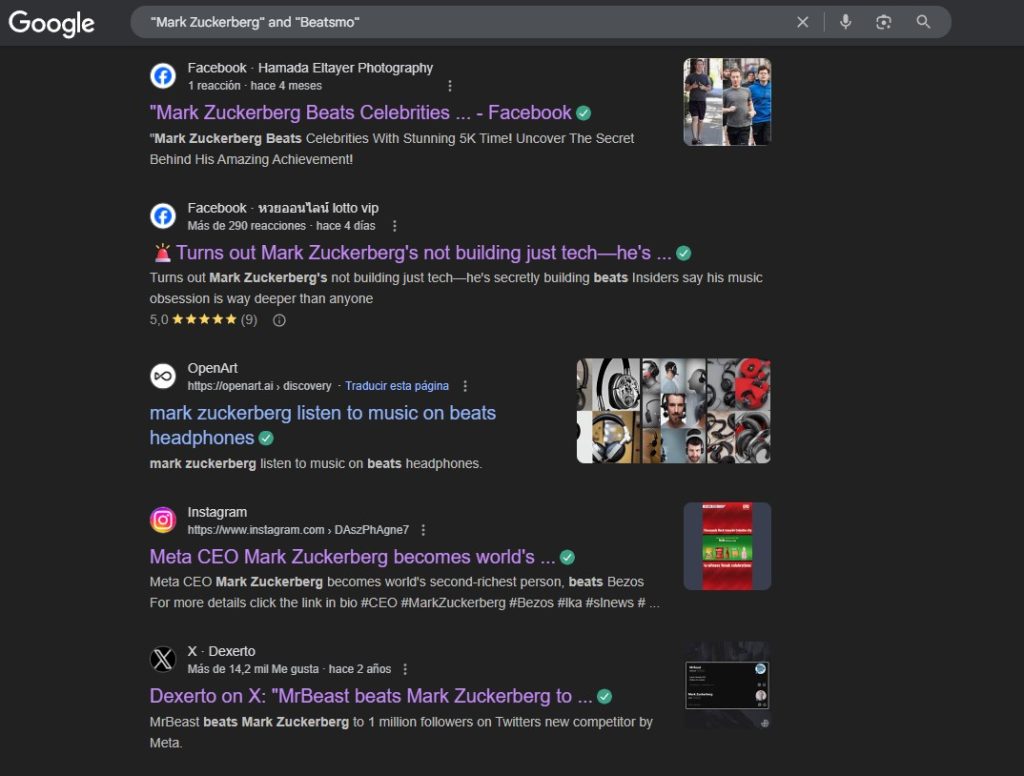Submit search with the magnifying glass icon
Image resolution: width=1024 pixels, height=776 pixels.
[x=923, y=22]
